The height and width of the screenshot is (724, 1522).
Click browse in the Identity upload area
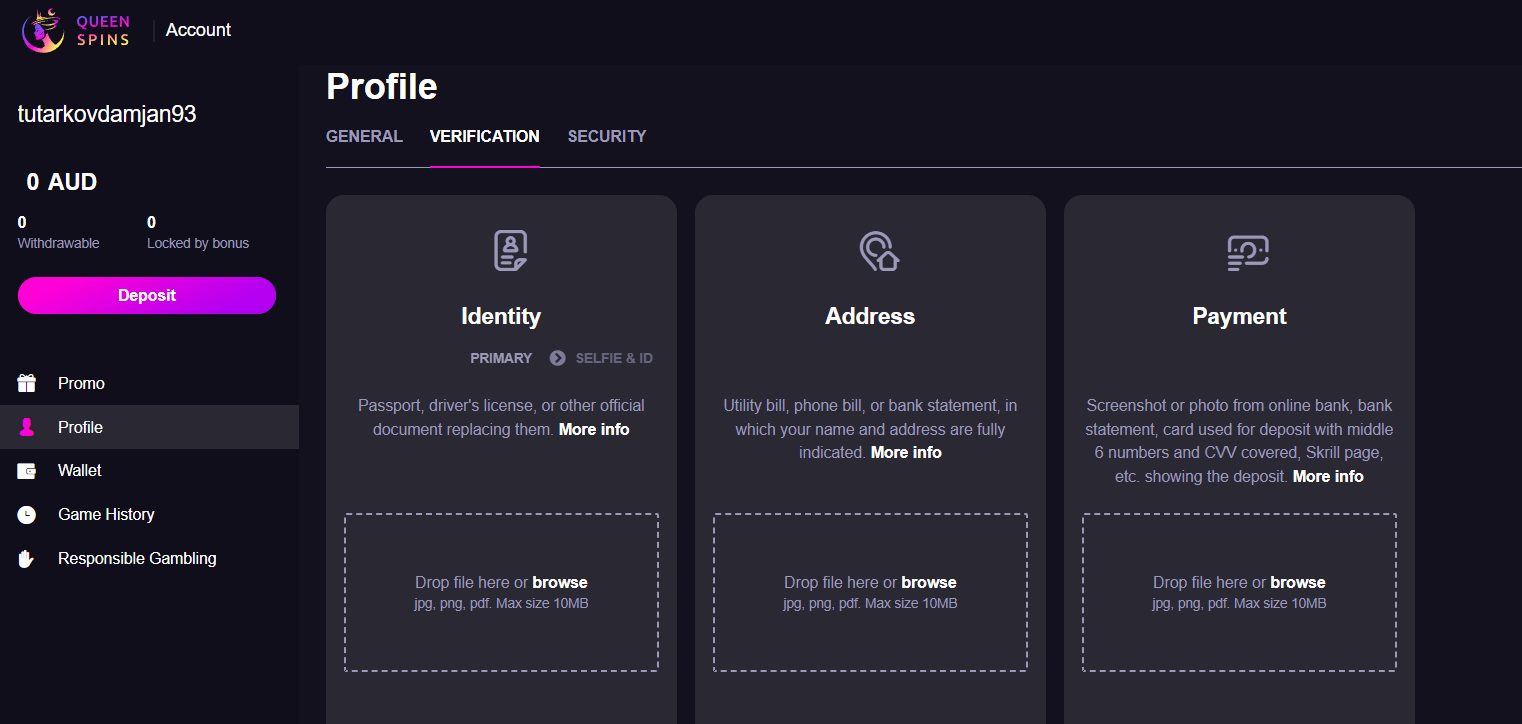coord(560,581)
